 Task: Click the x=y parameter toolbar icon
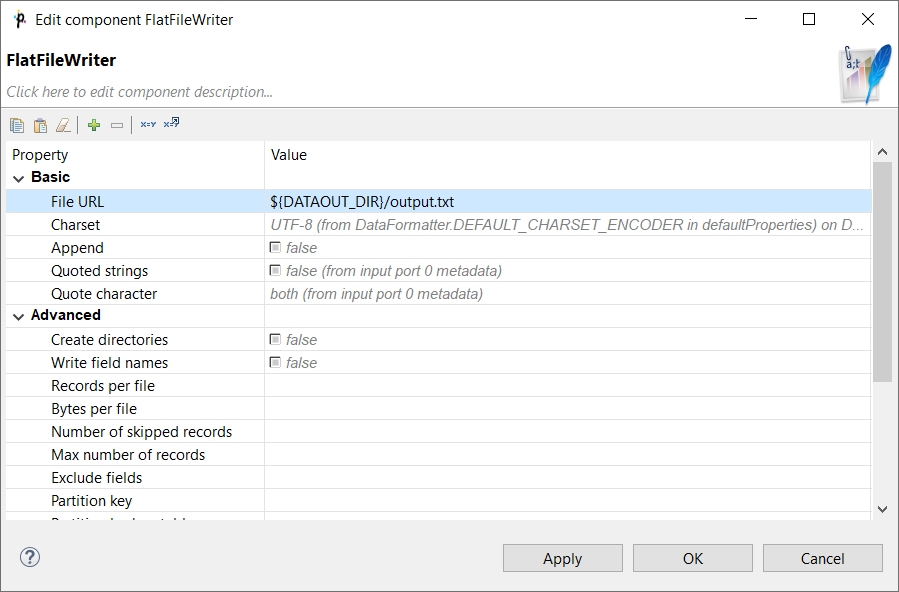[148, 124]
